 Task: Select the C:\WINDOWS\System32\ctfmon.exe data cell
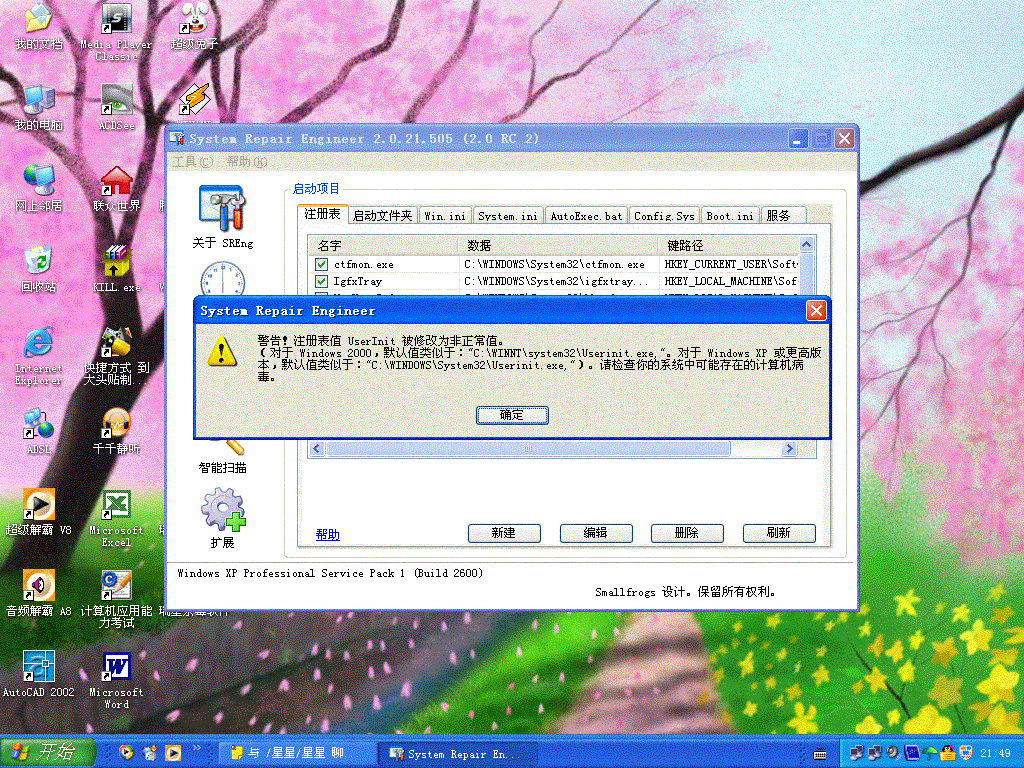(555, 264)
